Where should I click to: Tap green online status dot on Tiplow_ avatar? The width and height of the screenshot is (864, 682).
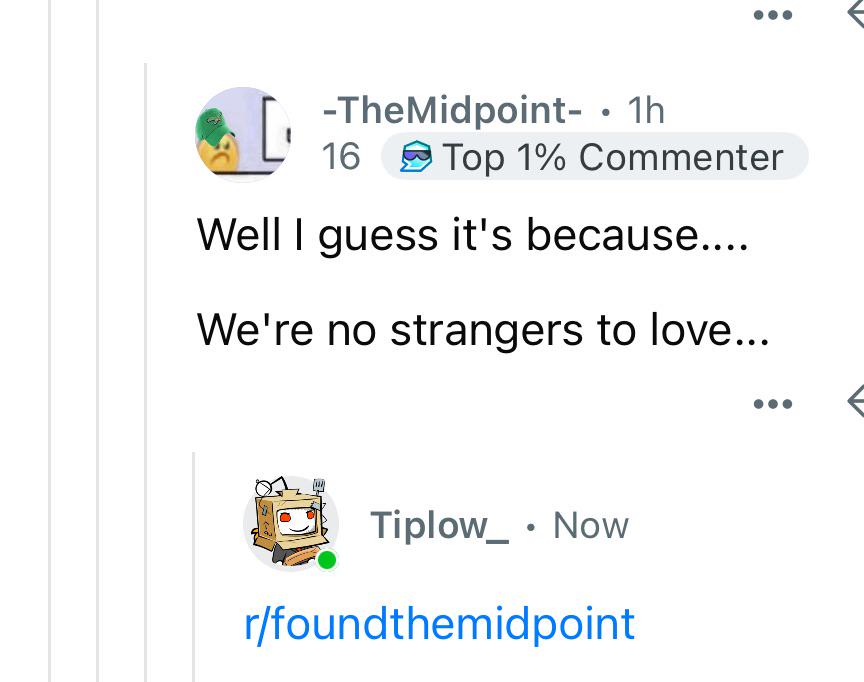327,560
